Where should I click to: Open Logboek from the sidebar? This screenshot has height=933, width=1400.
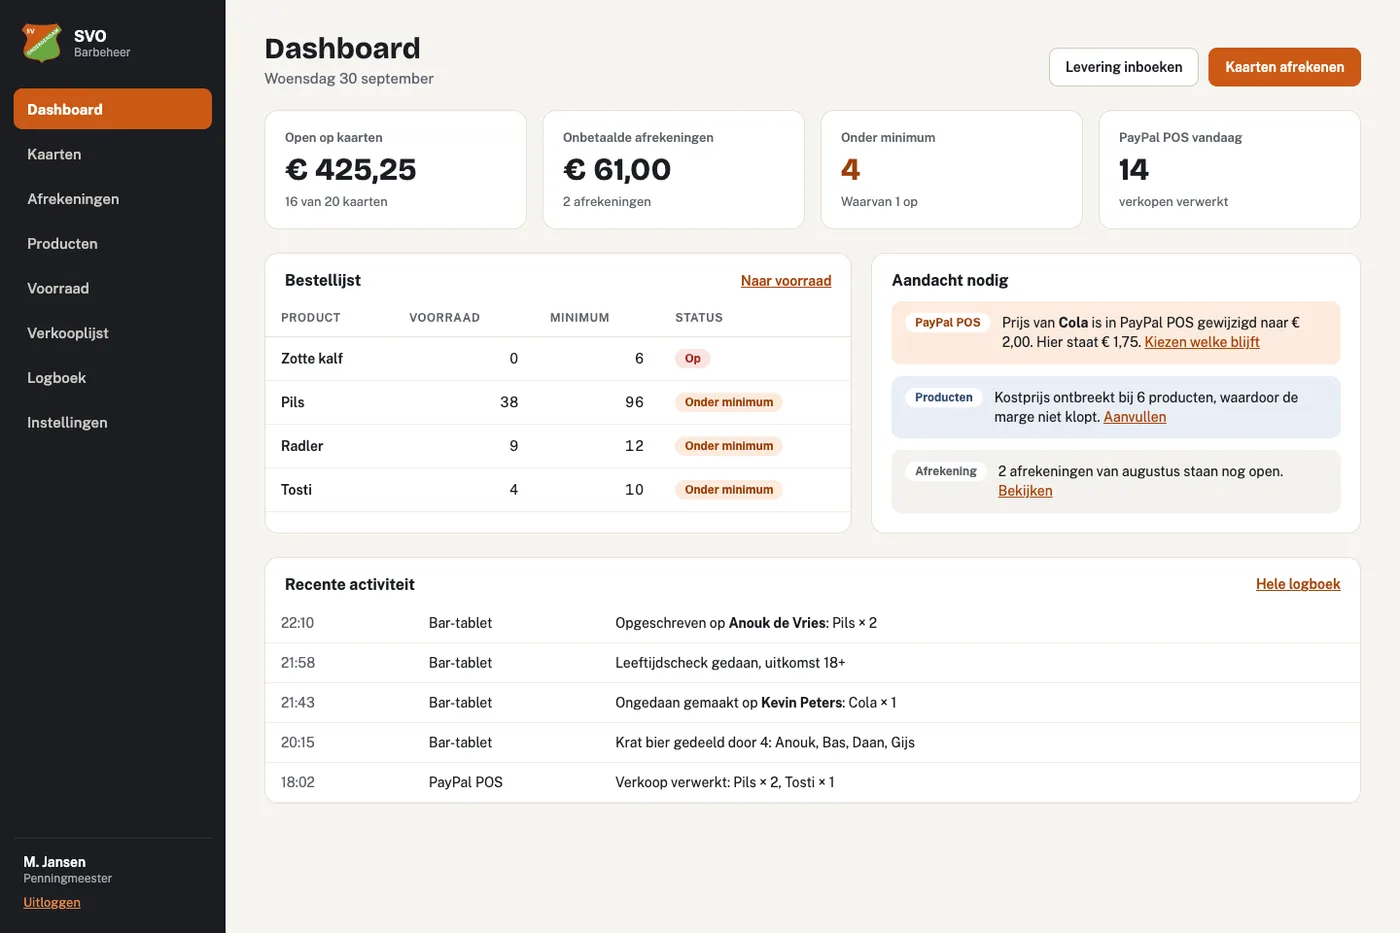point(113,377)
